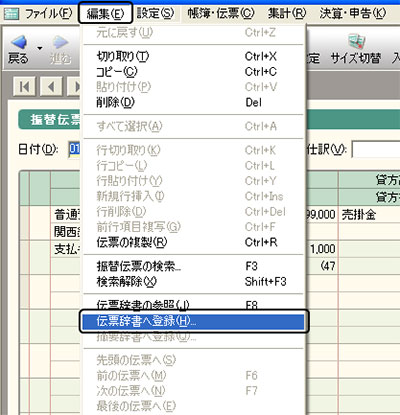Click the application icon beside ファイル
This screenshot has width=400, height=415.
point(11,14)
